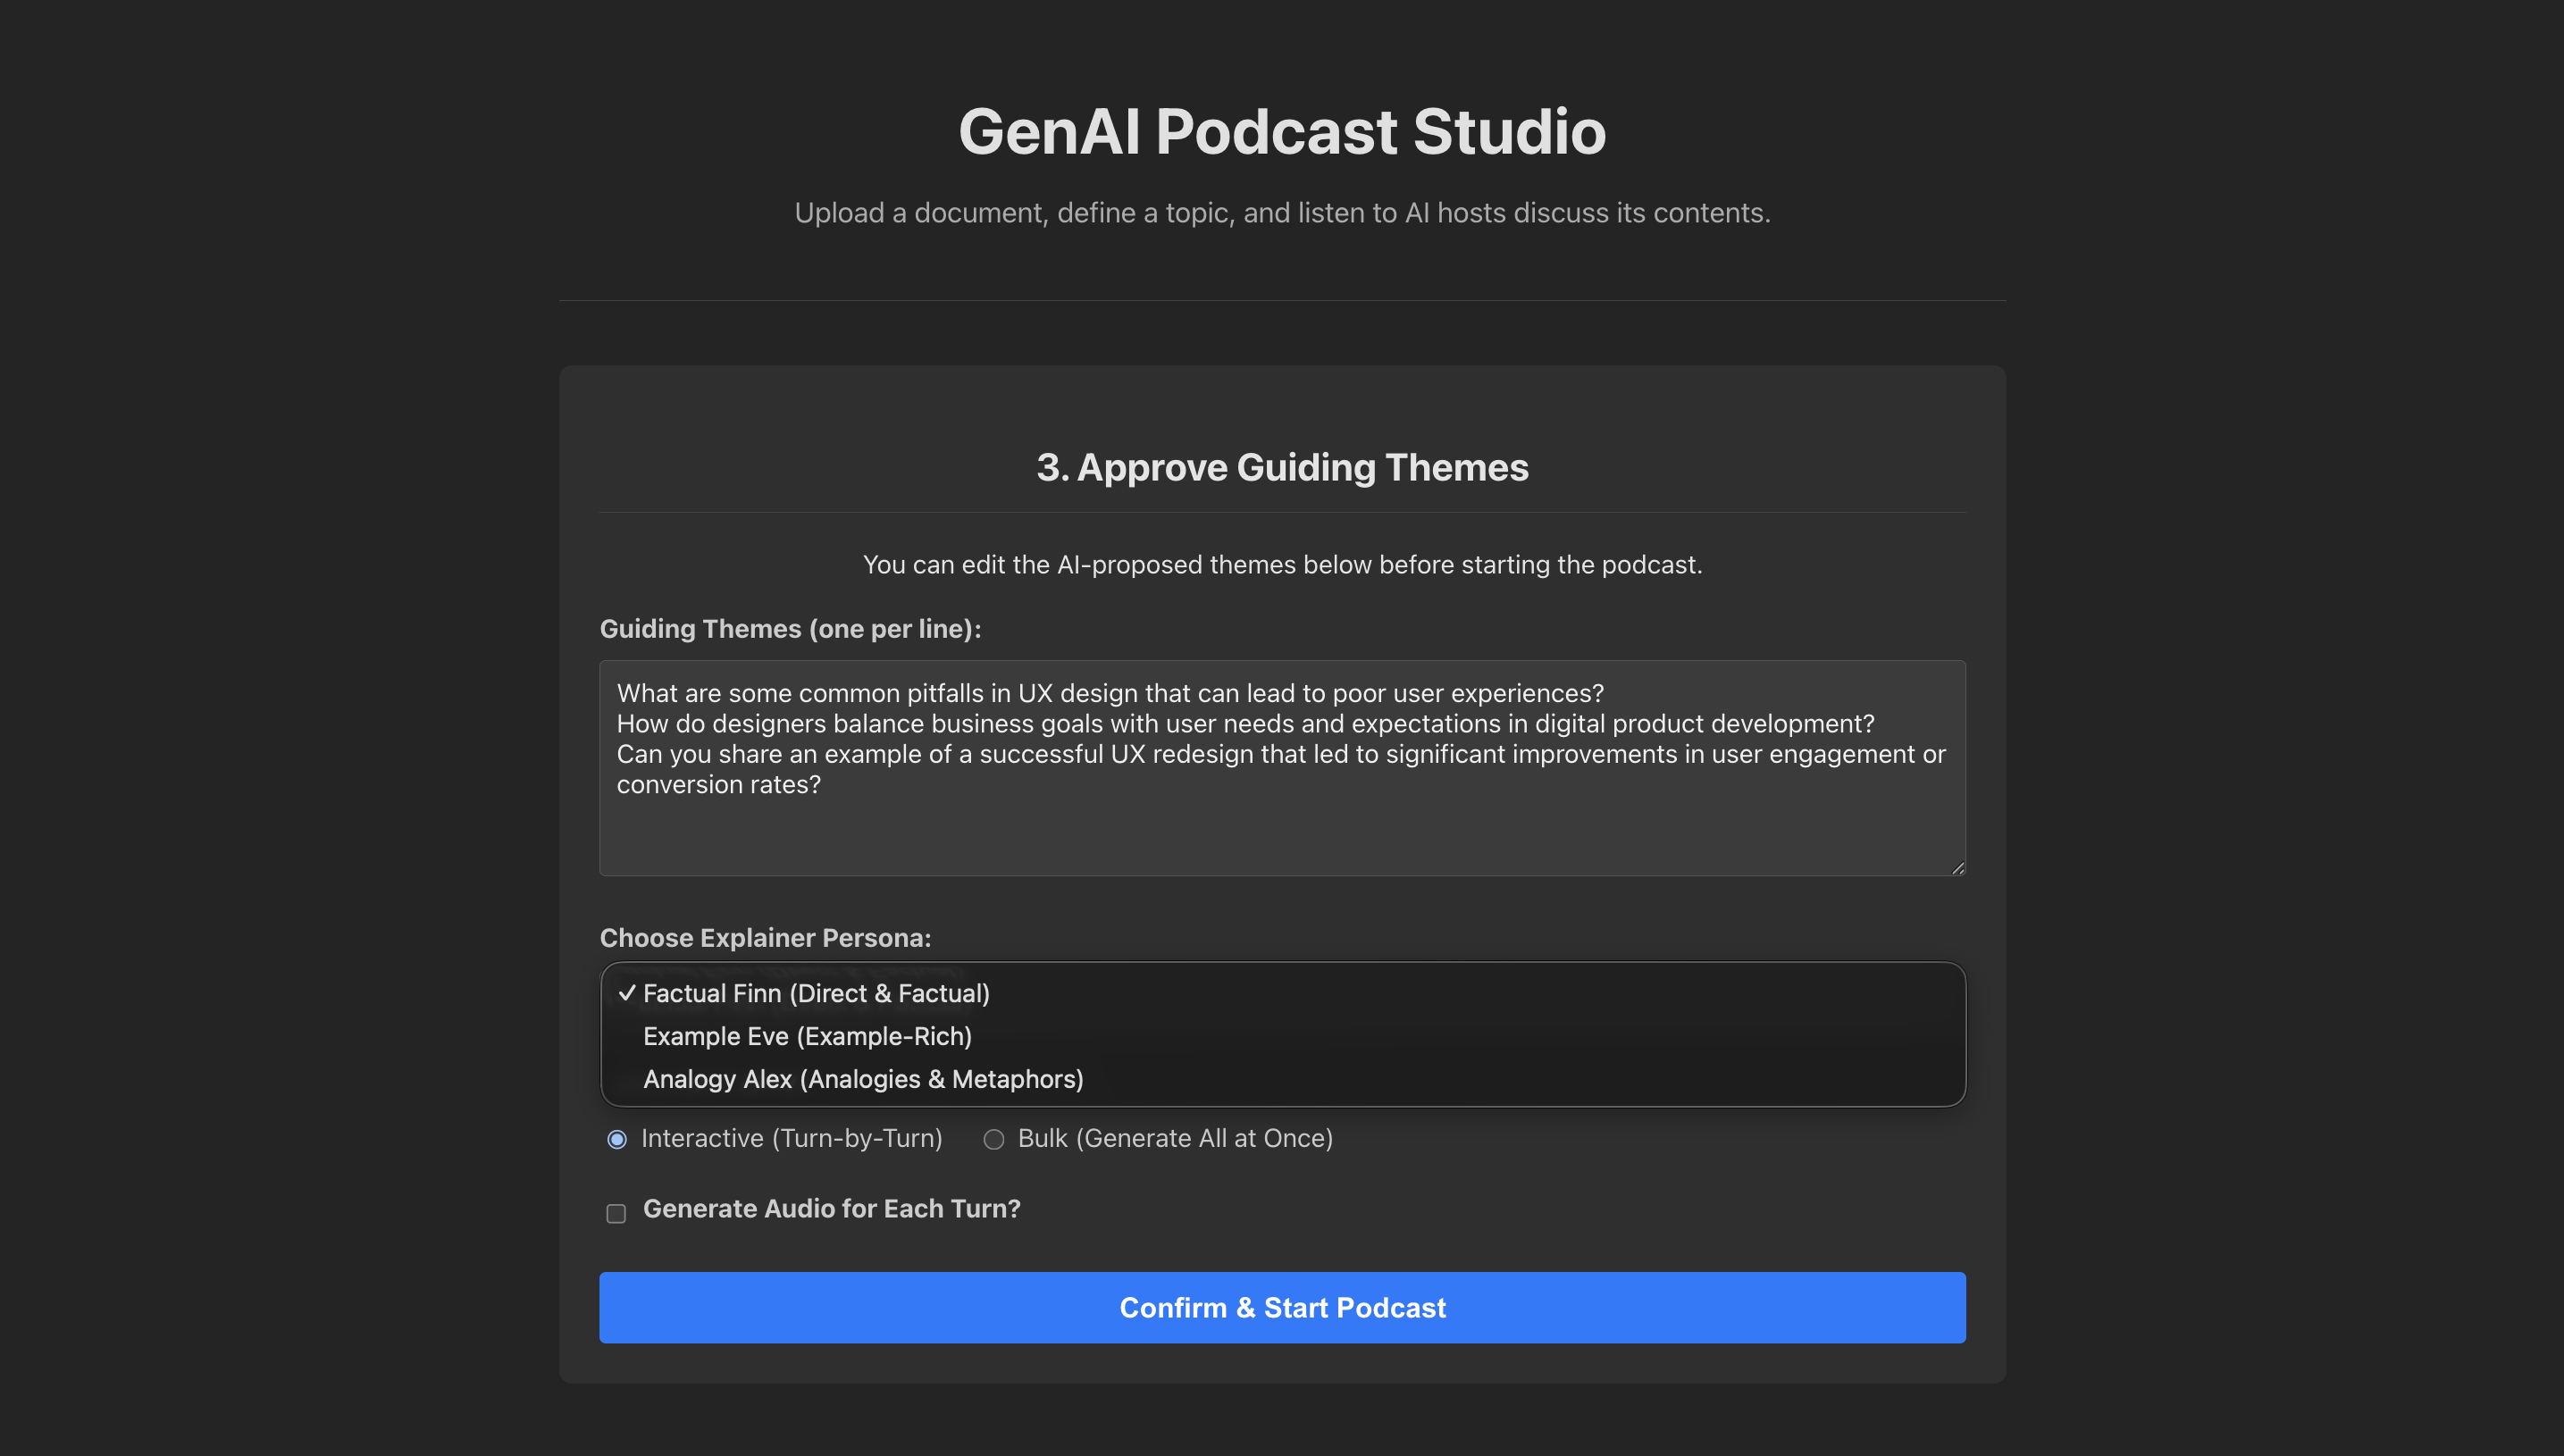The height and width of the screenshot is (1456, 2564).
Task: Grab the textarea resize handle corner
Action: (1957, 868)
